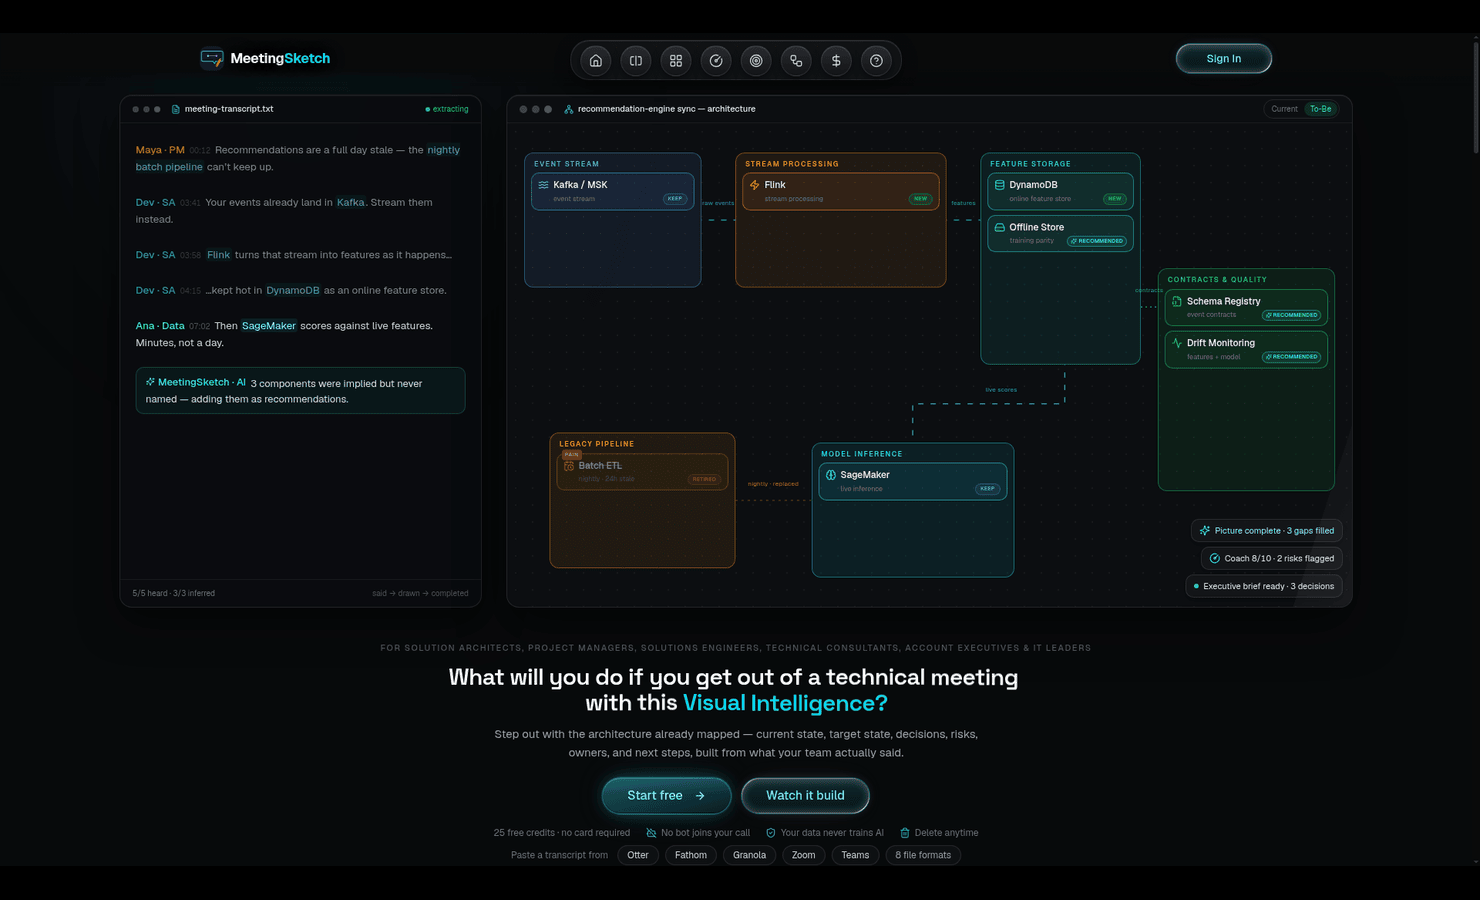
Task: Click the Drift Monitoring pulse icon
Action: (1177, 343)
